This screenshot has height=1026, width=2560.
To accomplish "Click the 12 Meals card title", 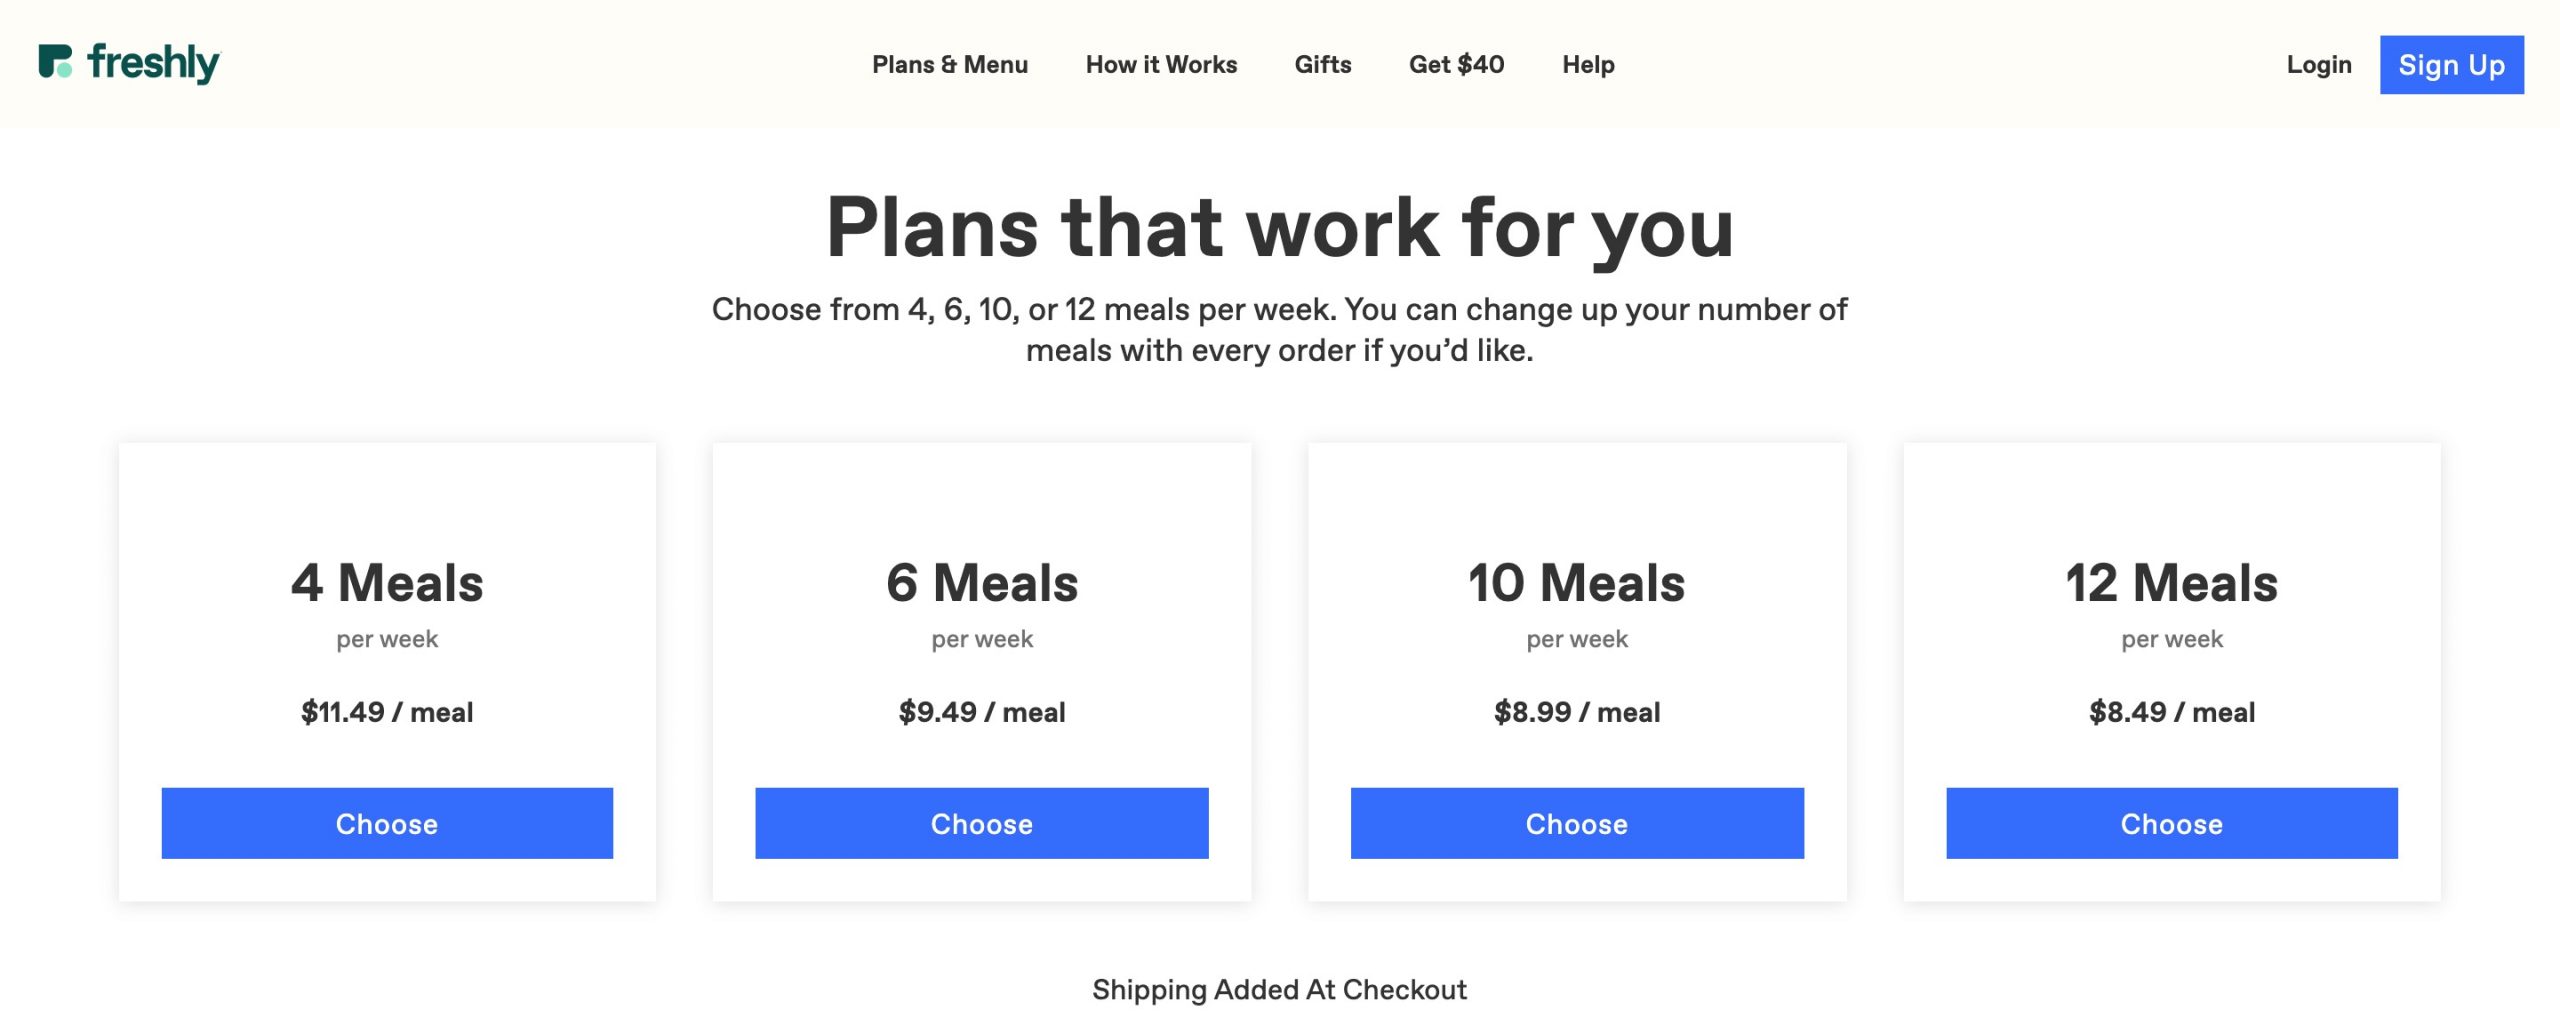I will coord(2171,583).
